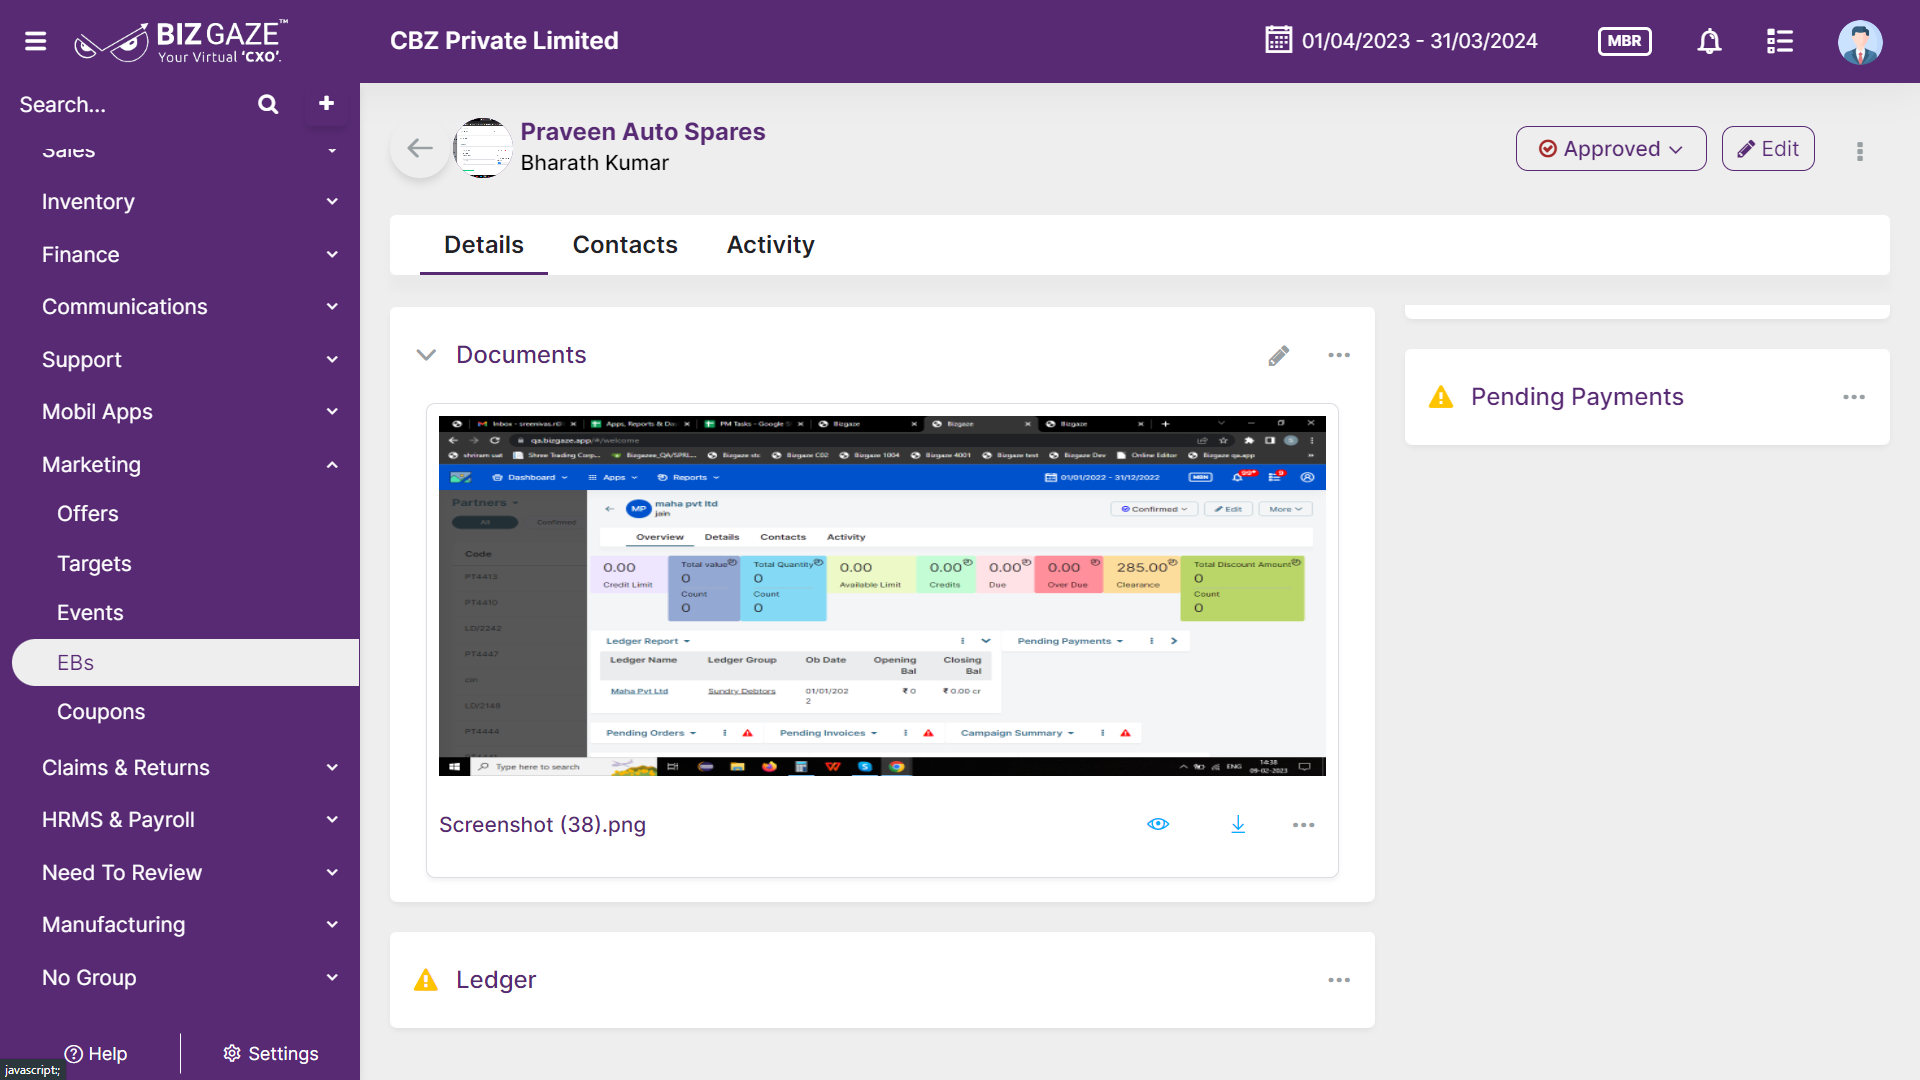Edit the Documents section with pencil
This screenshot has height=1080, width=1920.
click(1278, 355)
